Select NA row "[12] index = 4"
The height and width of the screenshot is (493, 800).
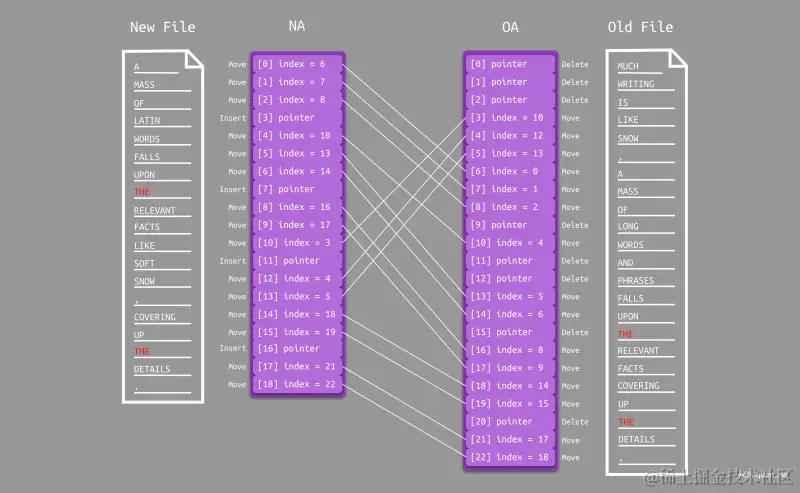(297, 278)
